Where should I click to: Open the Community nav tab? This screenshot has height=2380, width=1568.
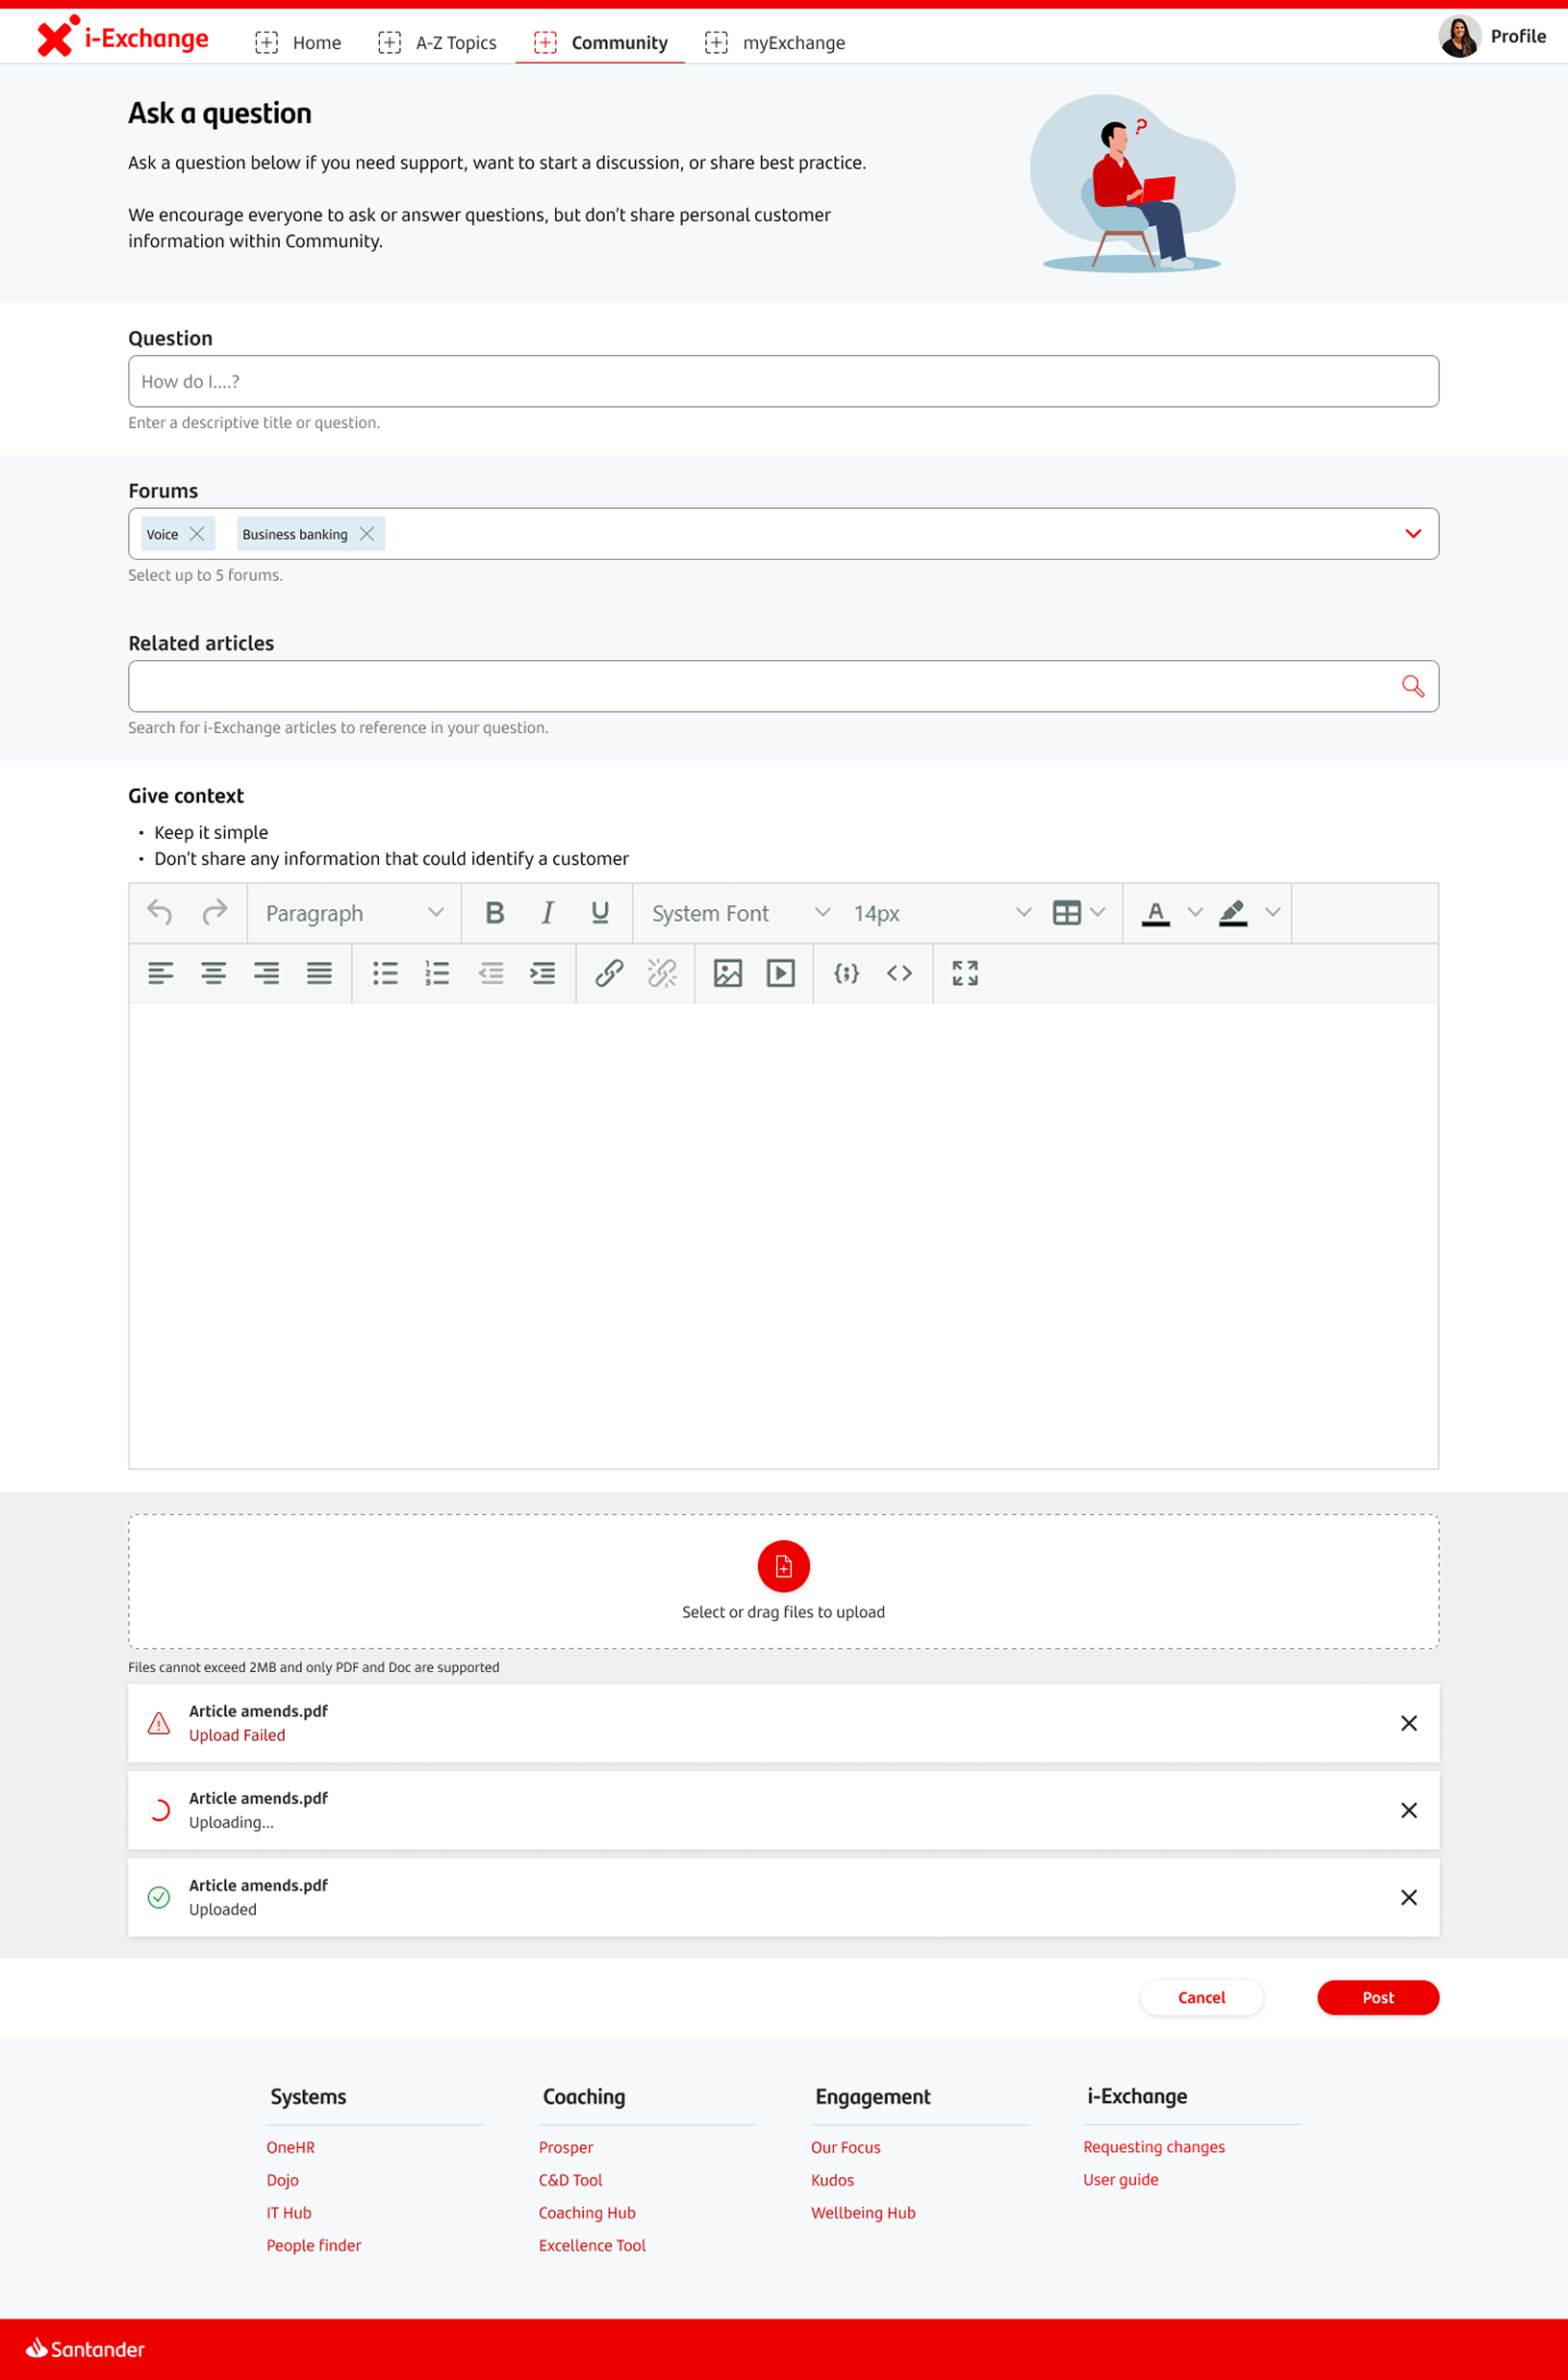(600, 42)
